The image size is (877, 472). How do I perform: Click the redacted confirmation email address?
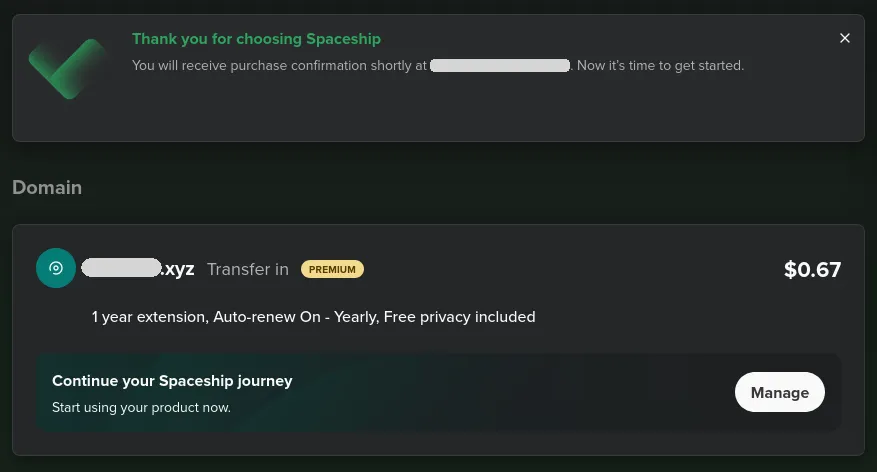500,66
